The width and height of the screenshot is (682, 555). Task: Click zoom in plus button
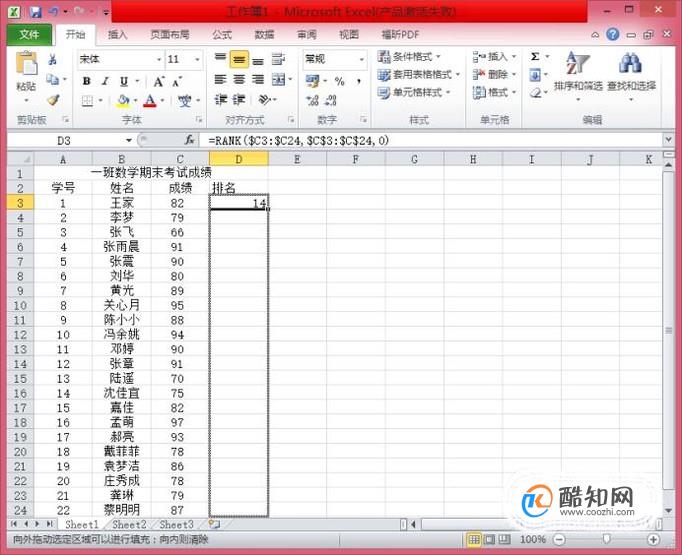pyautogui.click(x=653, y=540)
